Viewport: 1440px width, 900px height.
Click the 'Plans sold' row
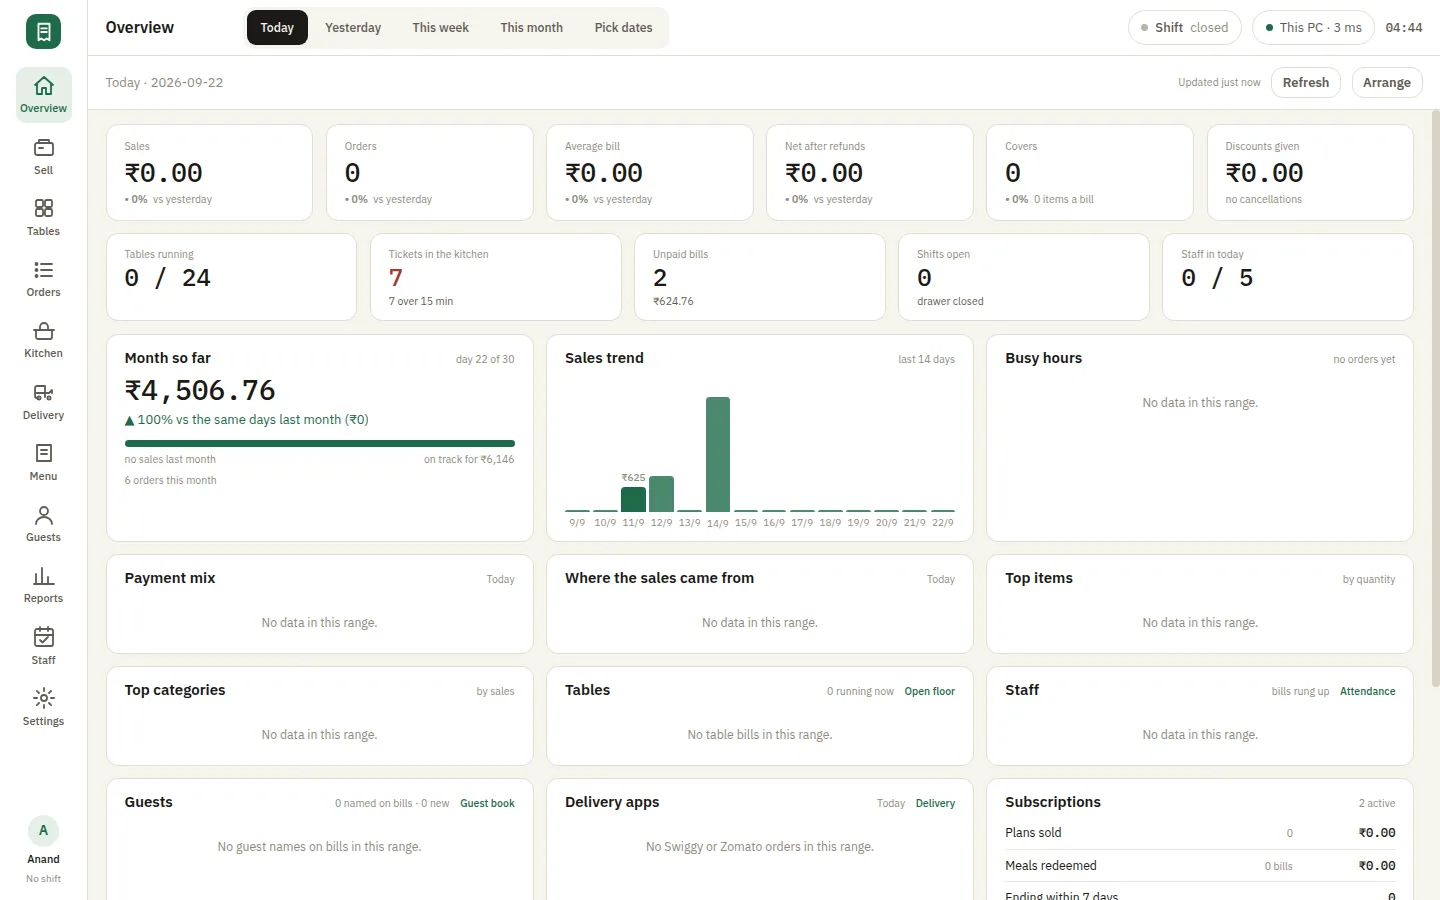click(x=1200, y=833)
